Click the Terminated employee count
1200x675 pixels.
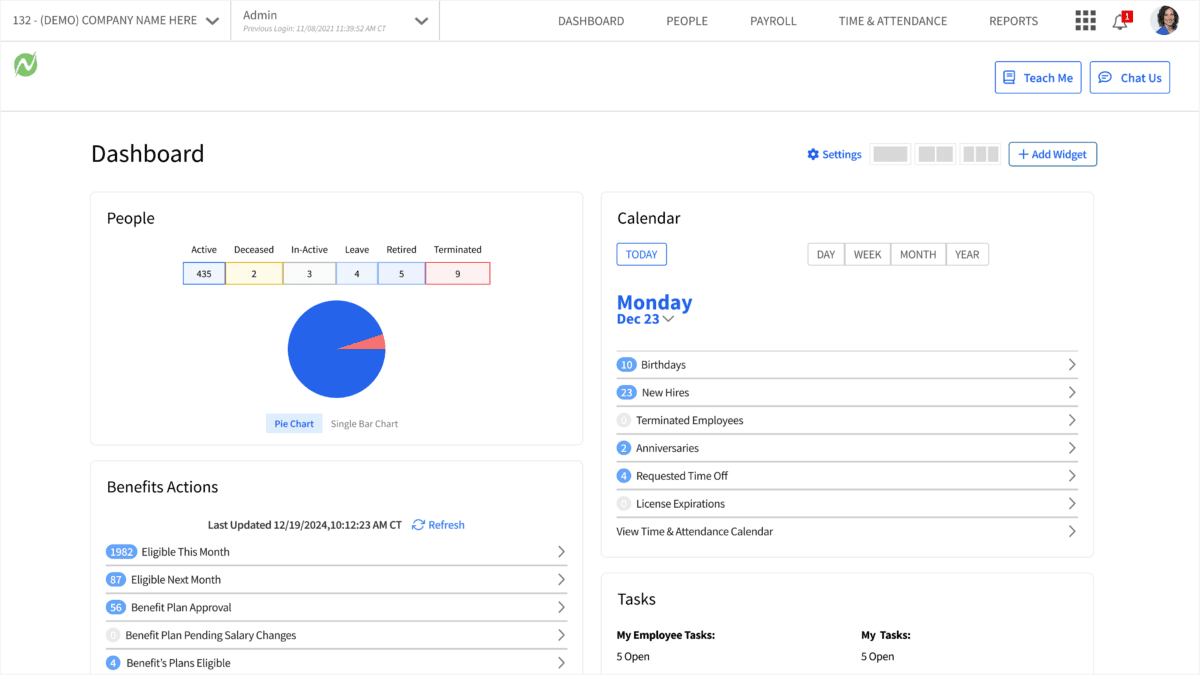(x=457, y=272)
